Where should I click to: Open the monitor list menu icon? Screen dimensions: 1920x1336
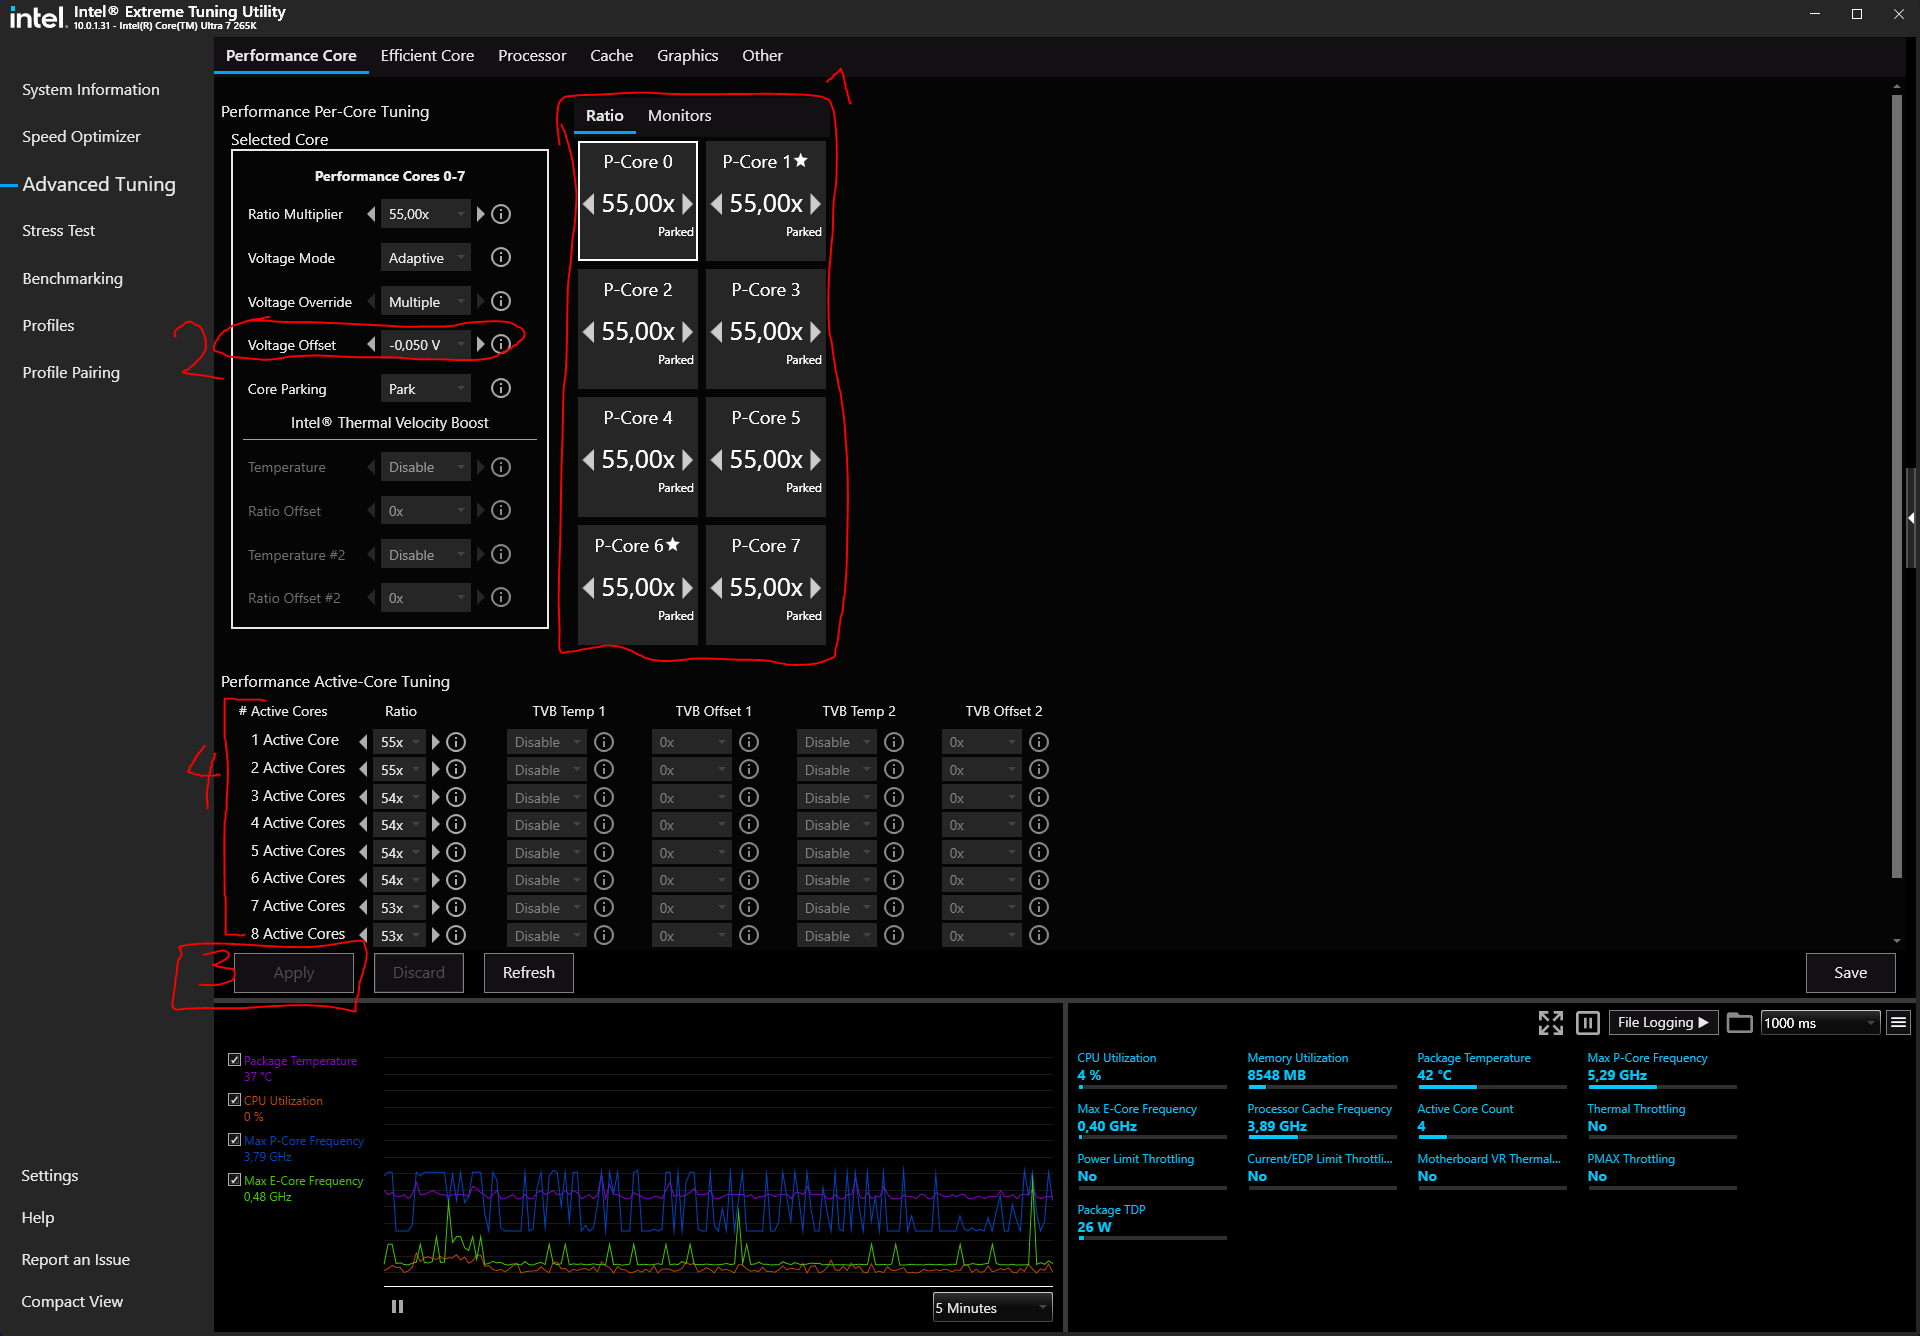(1898, 1022)
